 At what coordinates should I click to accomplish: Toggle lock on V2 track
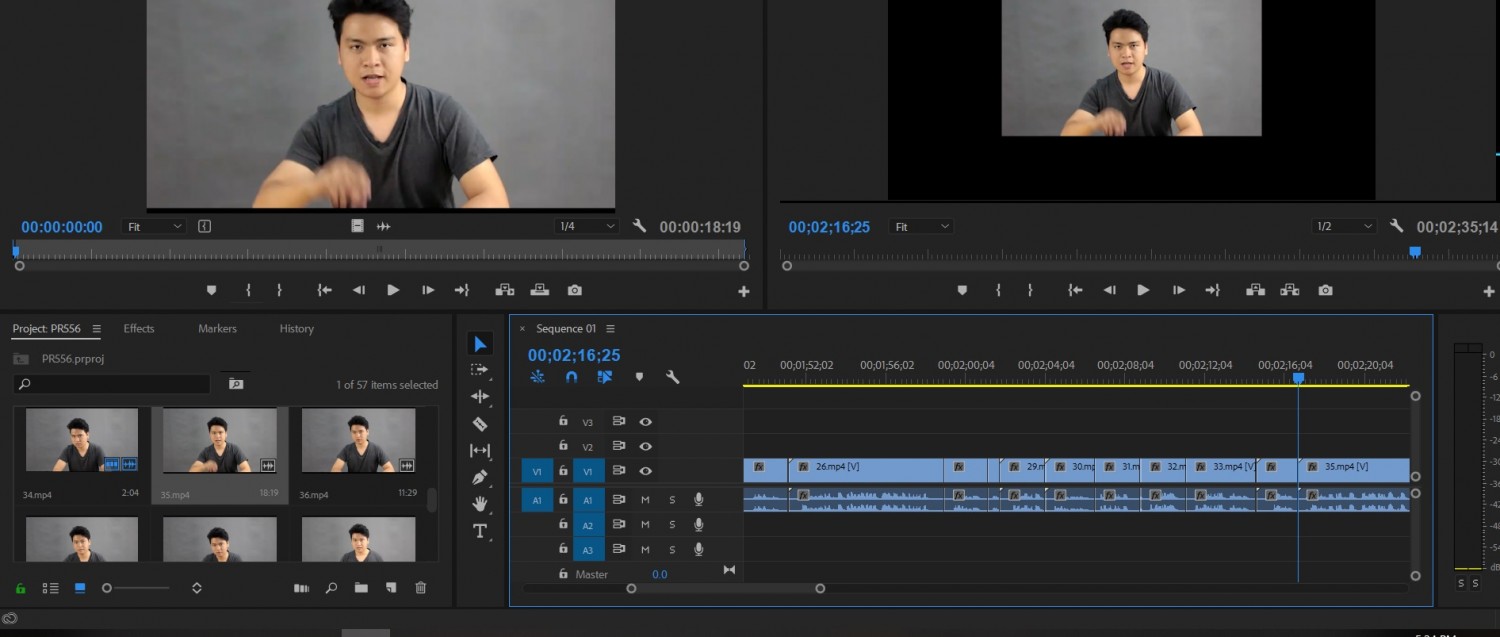563,446
